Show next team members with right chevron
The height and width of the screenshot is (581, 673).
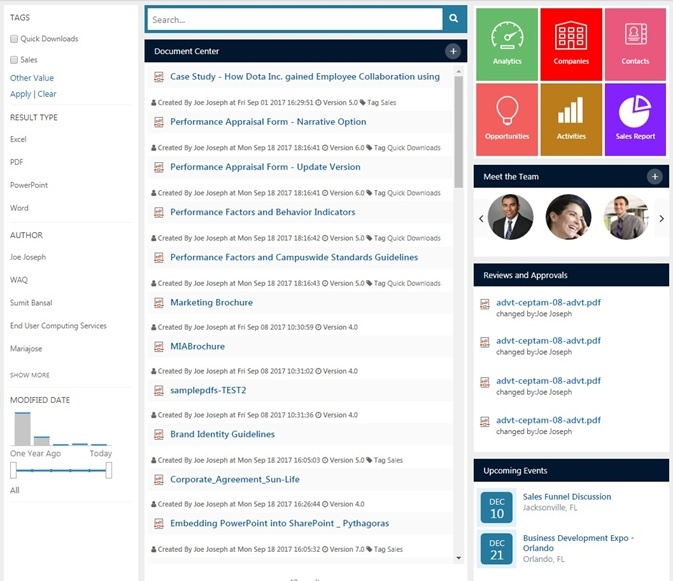tap(661, 218)
